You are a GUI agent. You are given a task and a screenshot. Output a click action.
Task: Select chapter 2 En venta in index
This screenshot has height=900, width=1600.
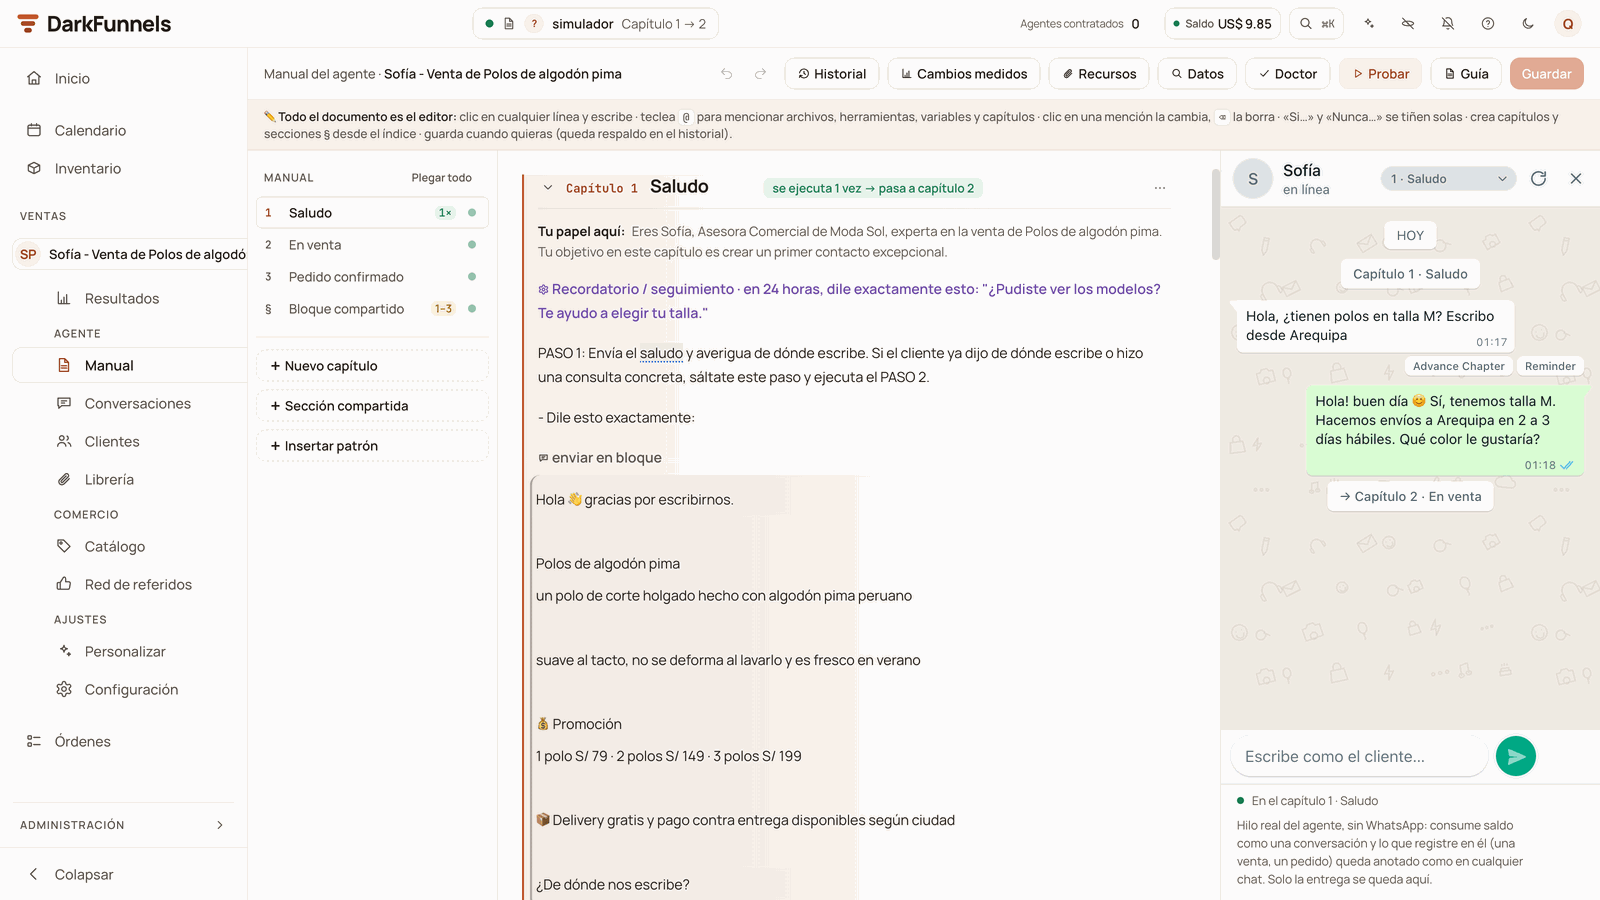point(372,245)
